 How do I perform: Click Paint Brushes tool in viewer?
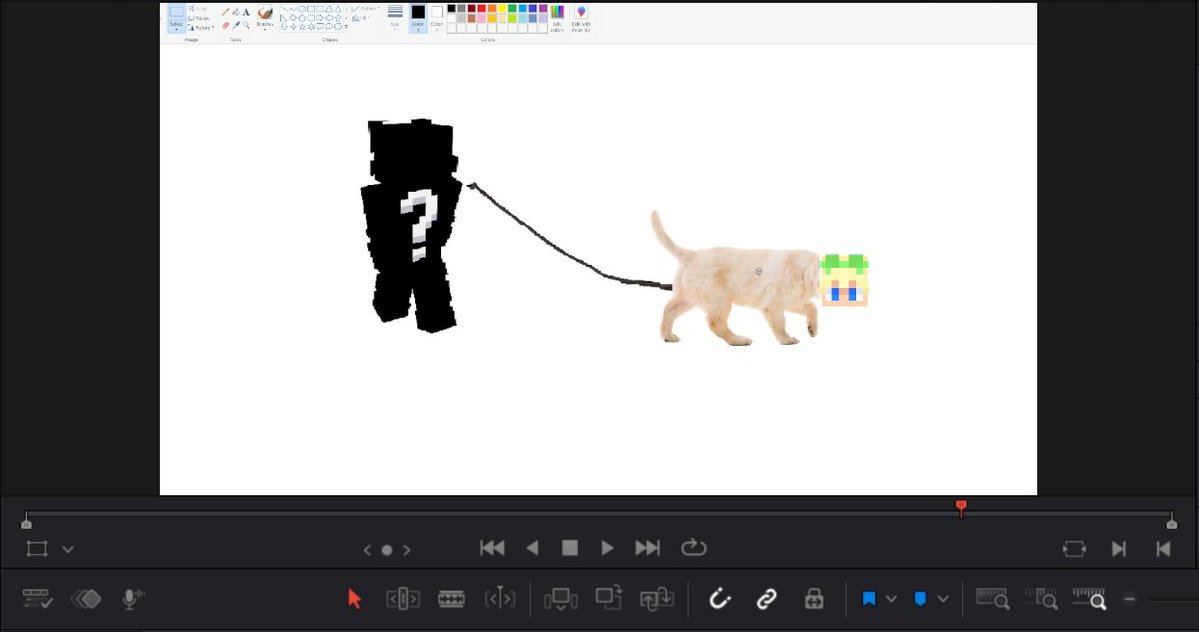point(265,16)
